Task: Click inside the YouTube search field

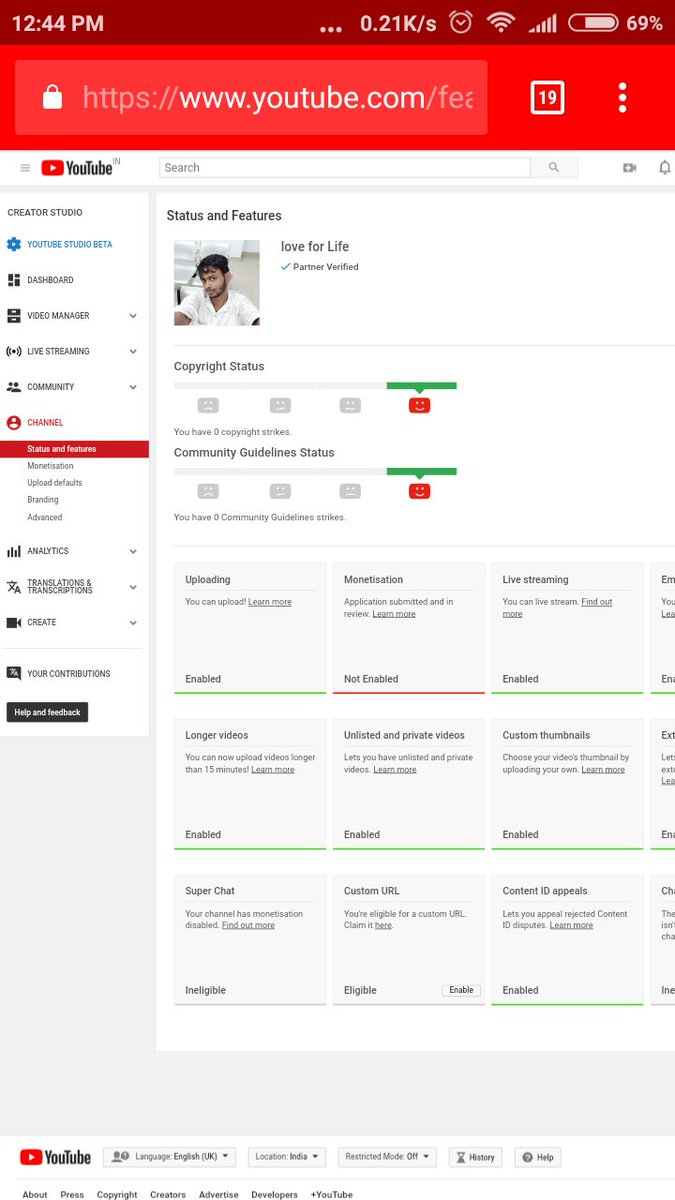Action: point(345,168)
